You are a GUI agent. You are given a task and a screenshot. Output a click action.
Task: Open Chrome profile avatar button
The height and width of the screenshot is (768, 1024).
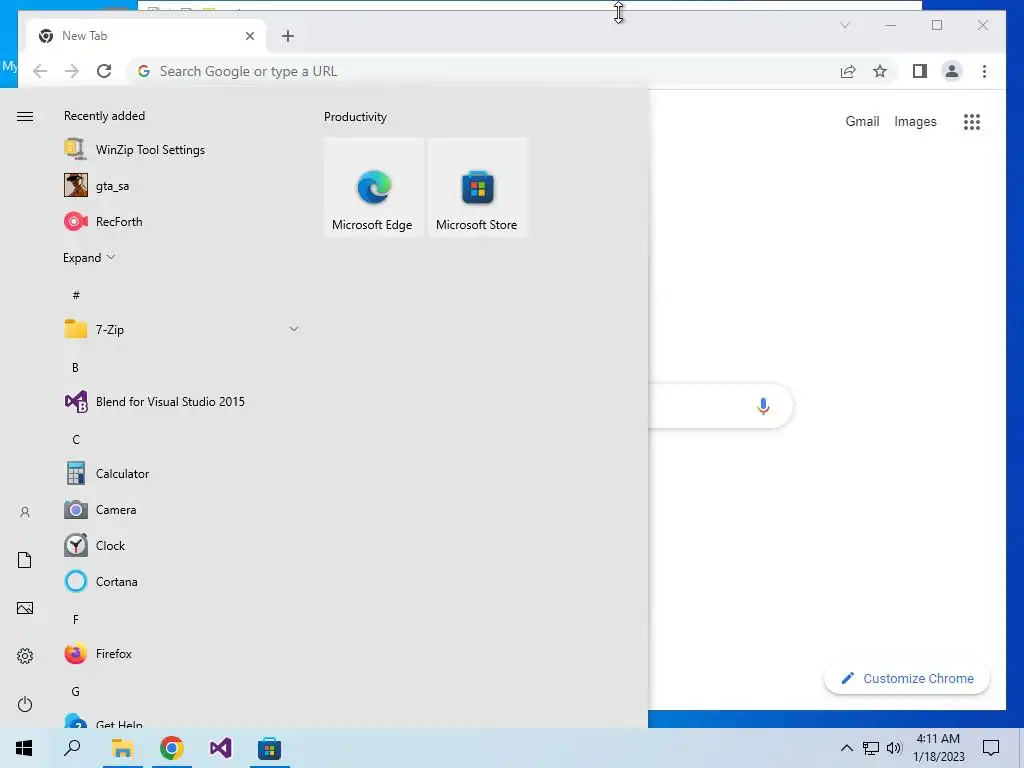click(x=952, y=71)
